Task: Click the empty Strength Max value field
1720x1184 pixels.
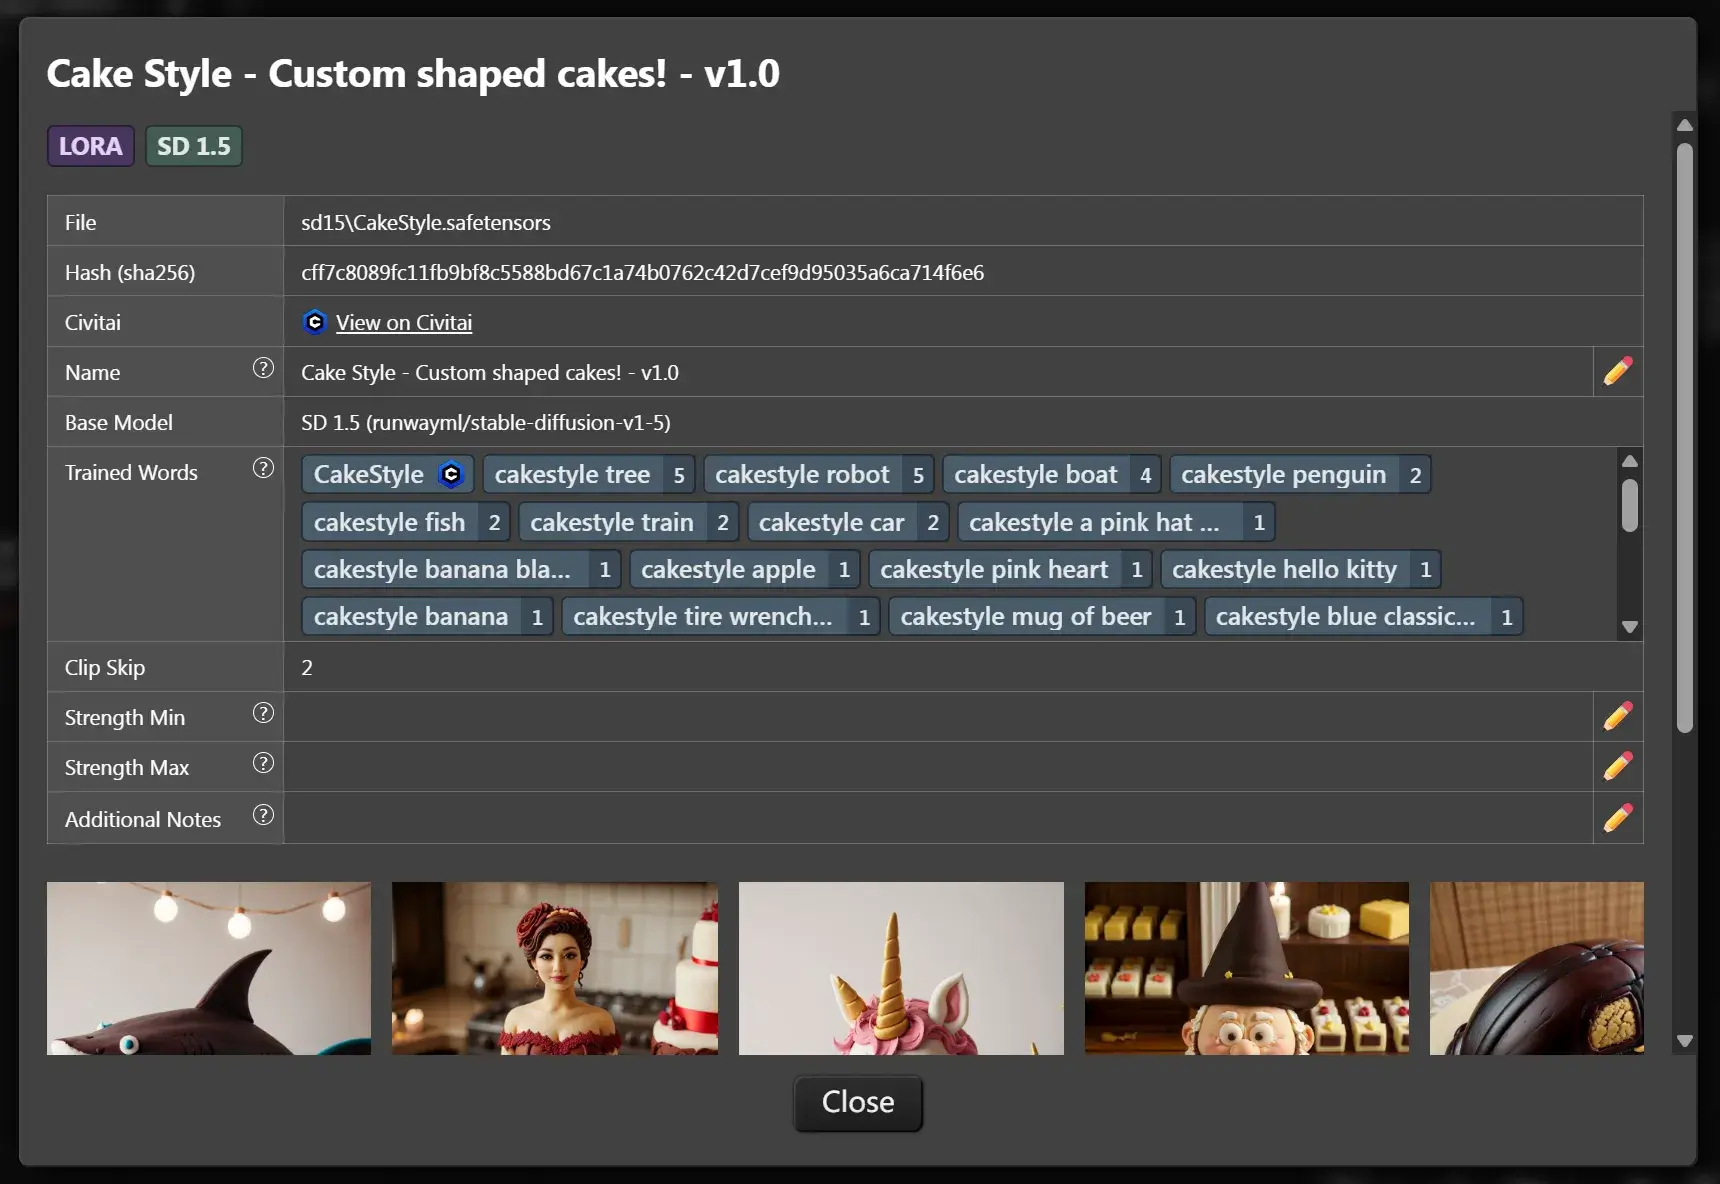Action: 938,766
